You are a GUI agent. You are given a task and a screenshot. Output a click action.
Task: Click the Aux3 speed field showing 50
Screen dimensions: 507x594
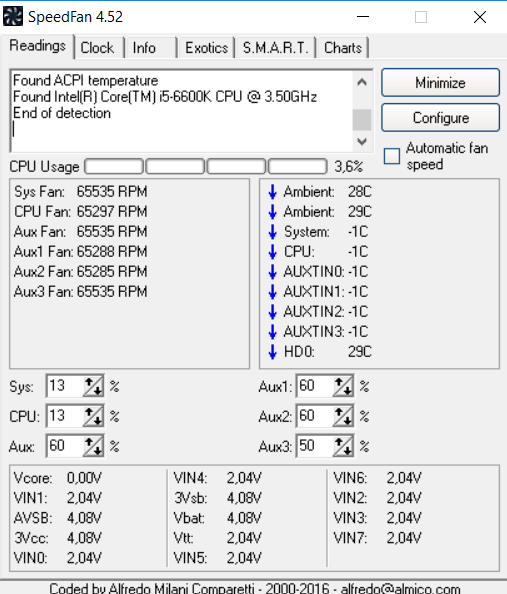tap(315, 446)
